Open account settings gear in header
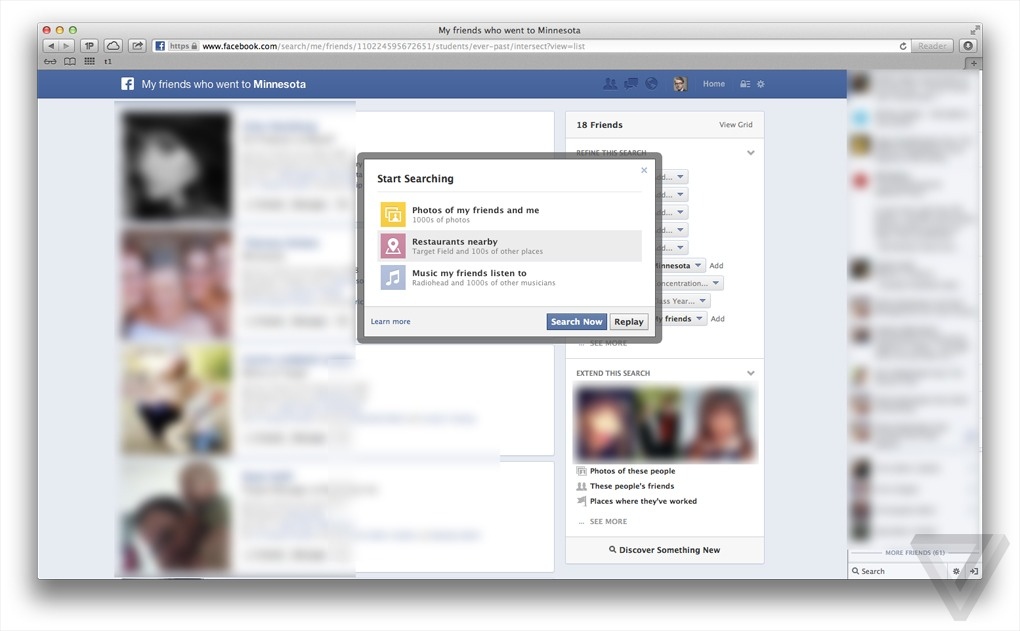The height and width of the screenshot is (631, 1020). tap(760, 84)
